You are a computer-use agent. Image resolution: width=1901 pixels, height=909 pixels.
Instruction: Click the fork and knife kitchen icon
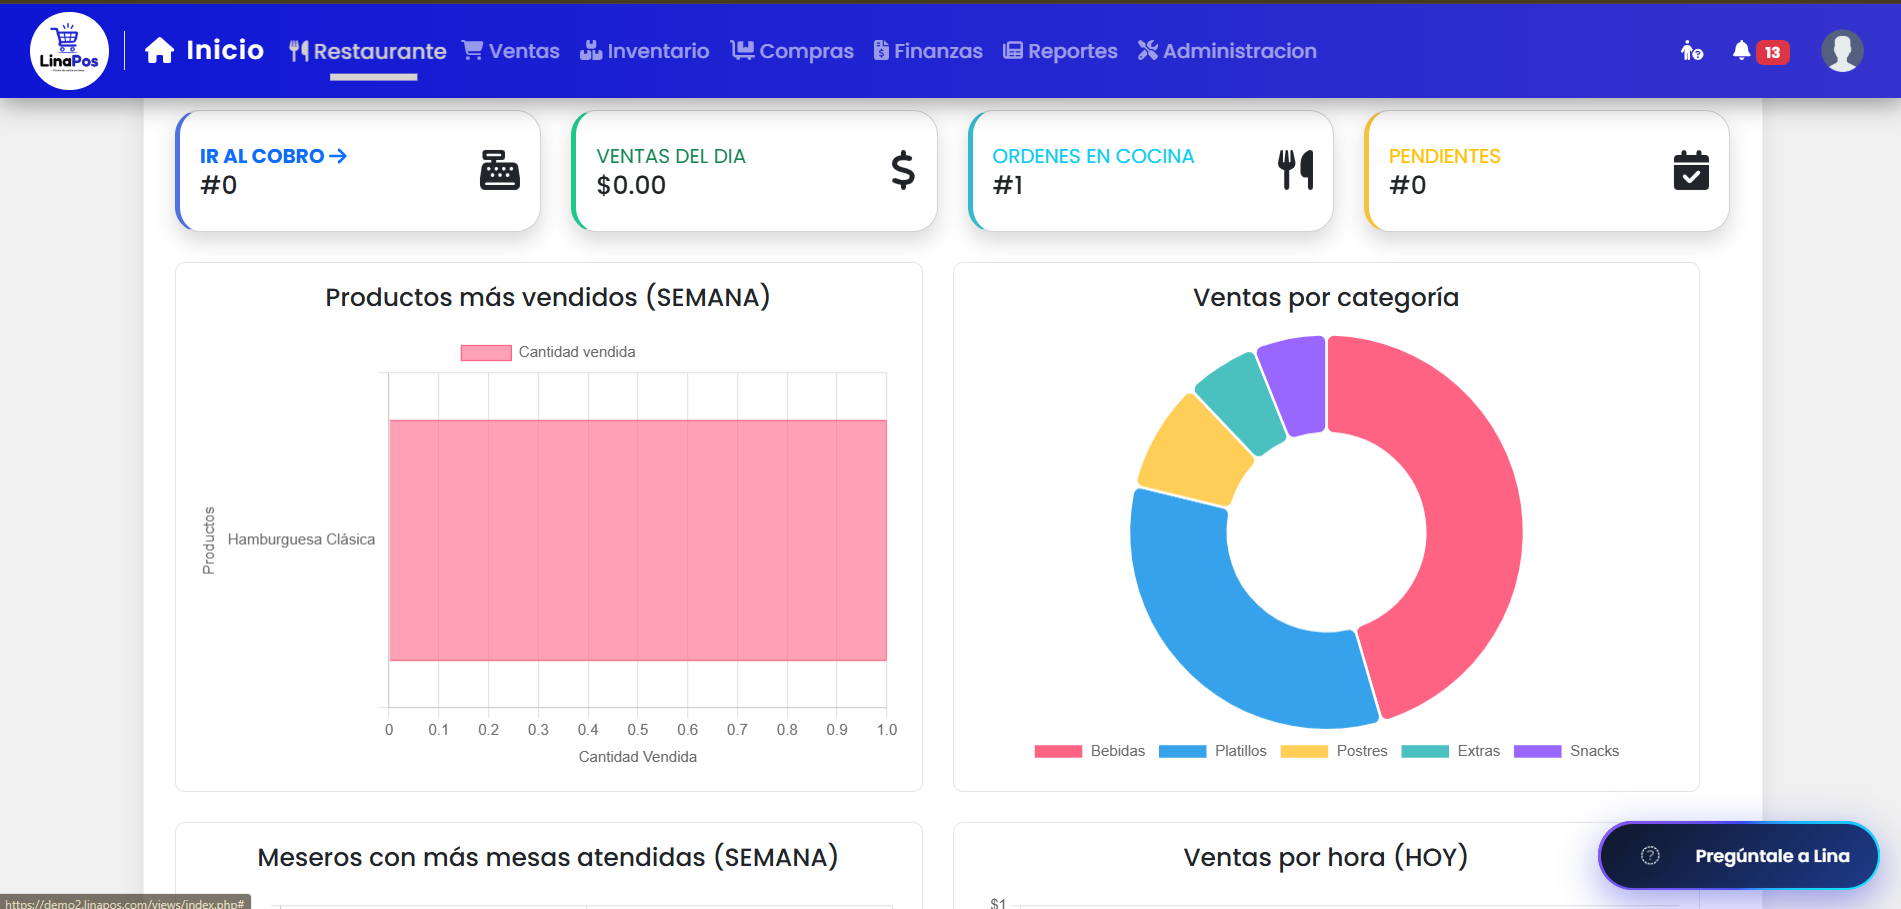coord(1296,170)
